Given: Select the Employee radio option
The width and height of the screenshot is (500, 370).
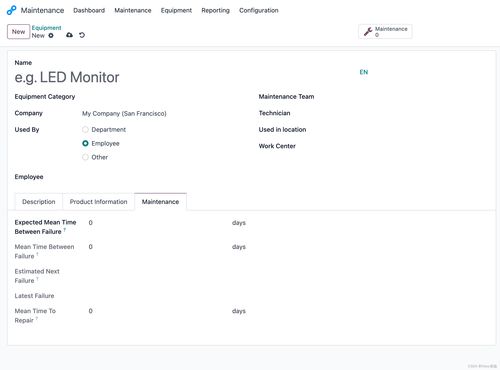Looking at the screenshot, I should coord(85,143).
